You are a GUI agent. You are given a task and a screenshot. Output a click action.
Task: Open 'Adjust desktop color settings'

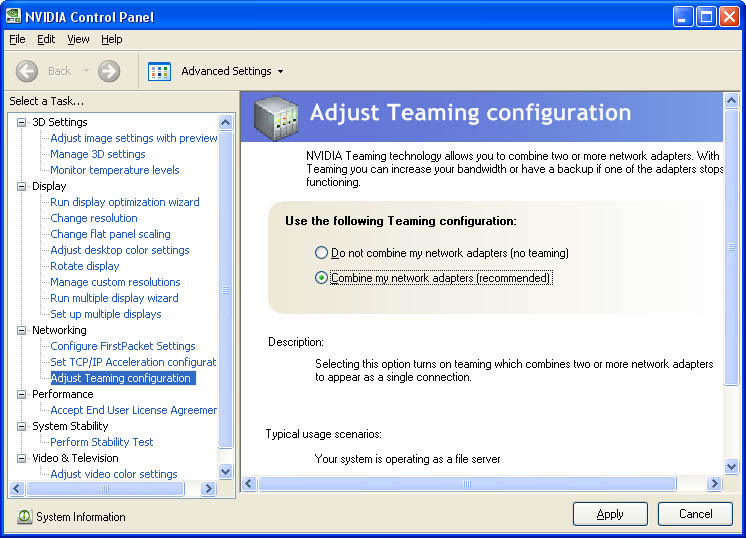[x=119, y=250]
